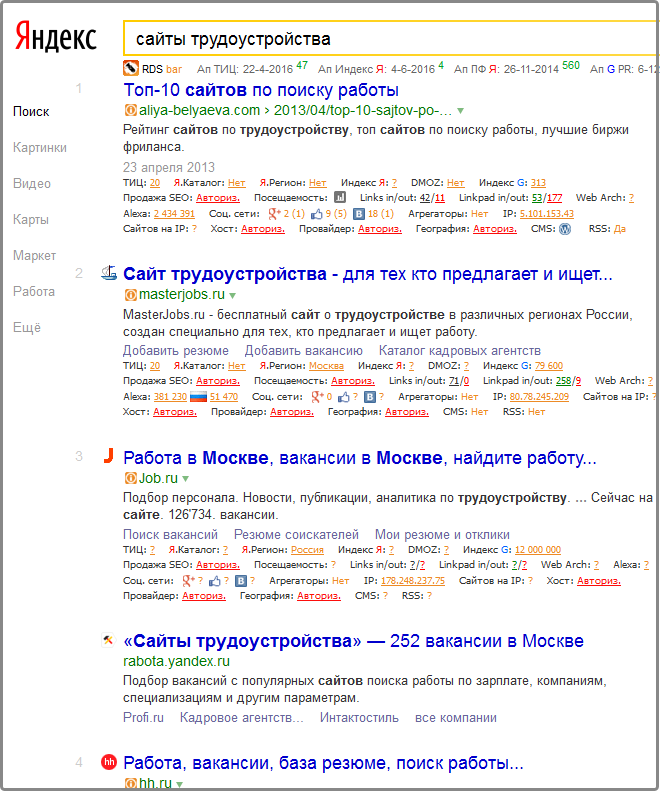Click the 'Кадровое агентств...' link under rabota.yandex.ru
The image size is (660, 791).
(241, 718)
